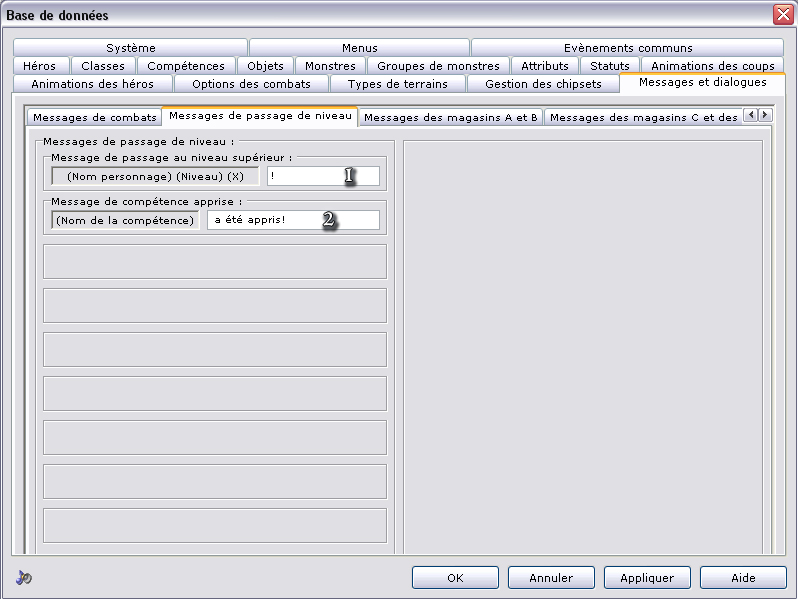Switch to the Gestion des chipsets tab
Viewport: 798px width, 599px height.
tap(543, 84)
